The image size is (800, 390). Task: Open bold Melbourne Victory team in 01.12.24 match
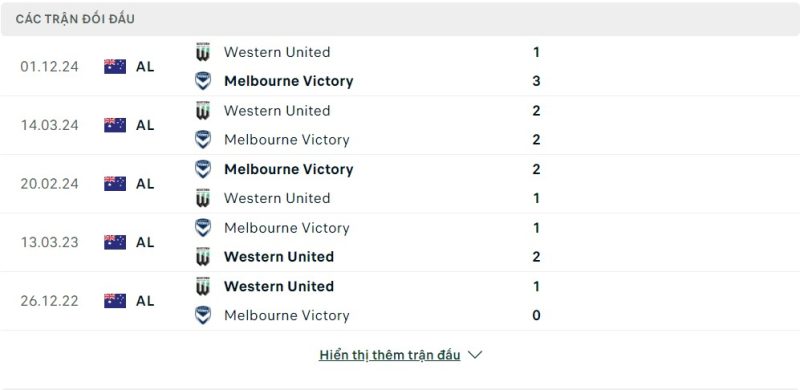[x=289, y=81]
